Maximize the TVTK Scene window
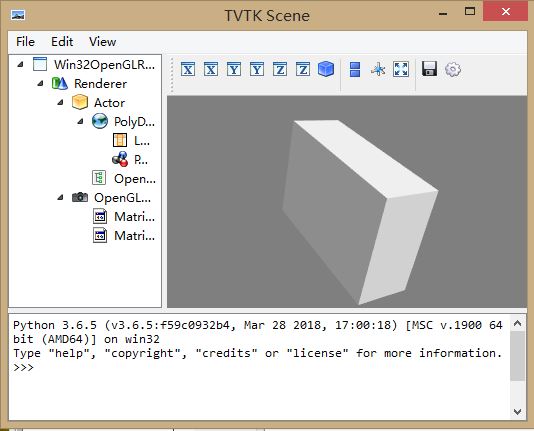The height and width of the screenshot is (431, 534). click(x=470, y=12)
